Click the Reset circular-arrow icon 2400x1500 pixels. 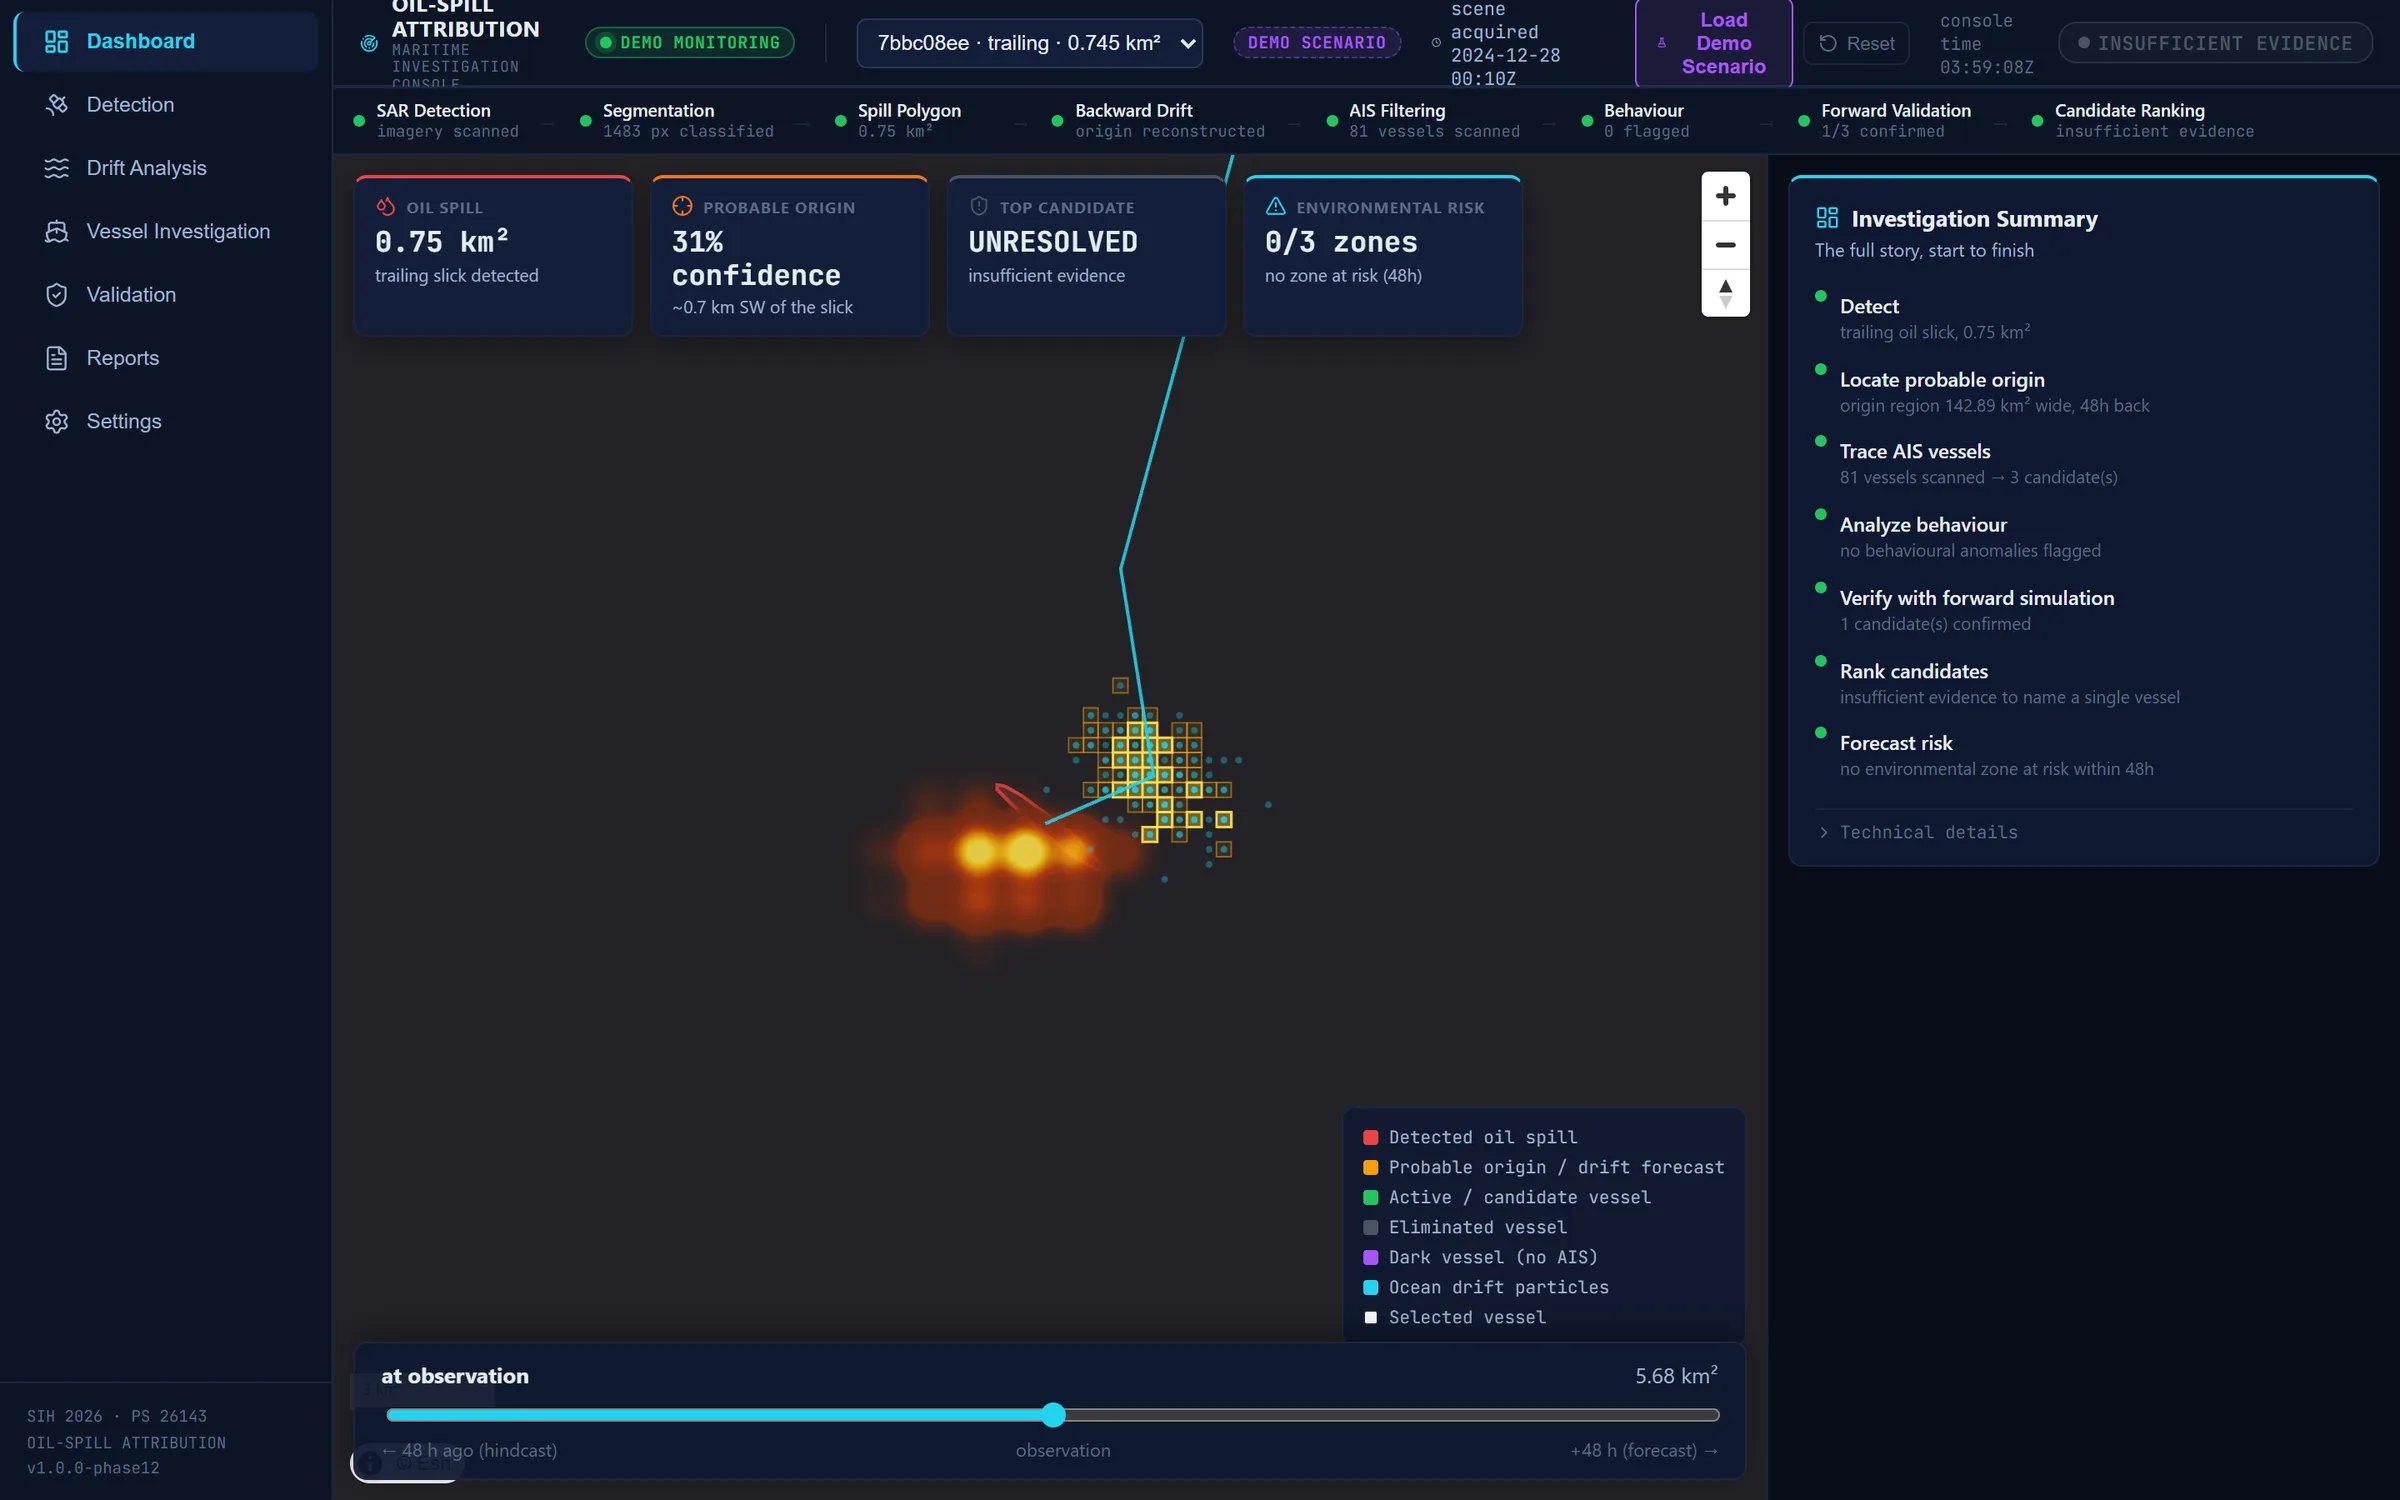[1828, 43]
